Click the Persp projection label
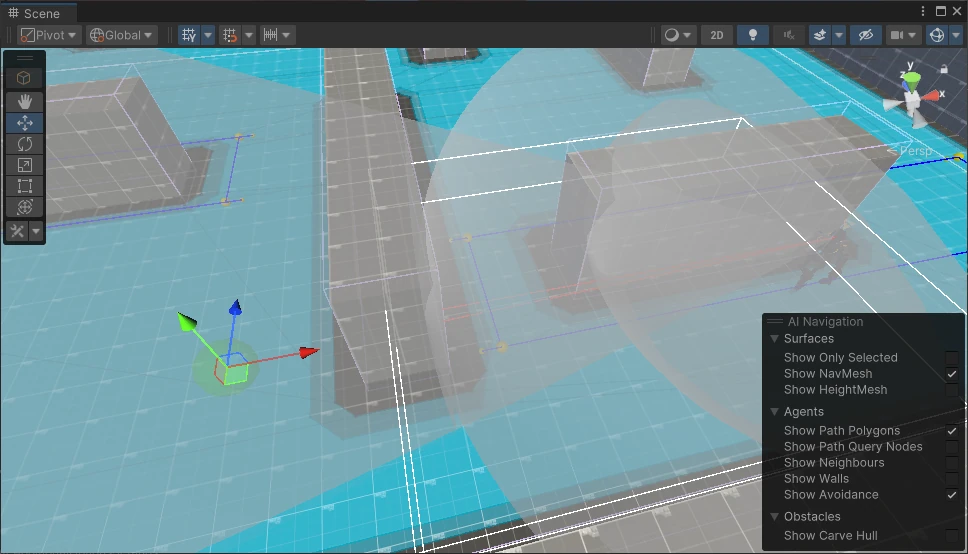 (x=916, y=151)
